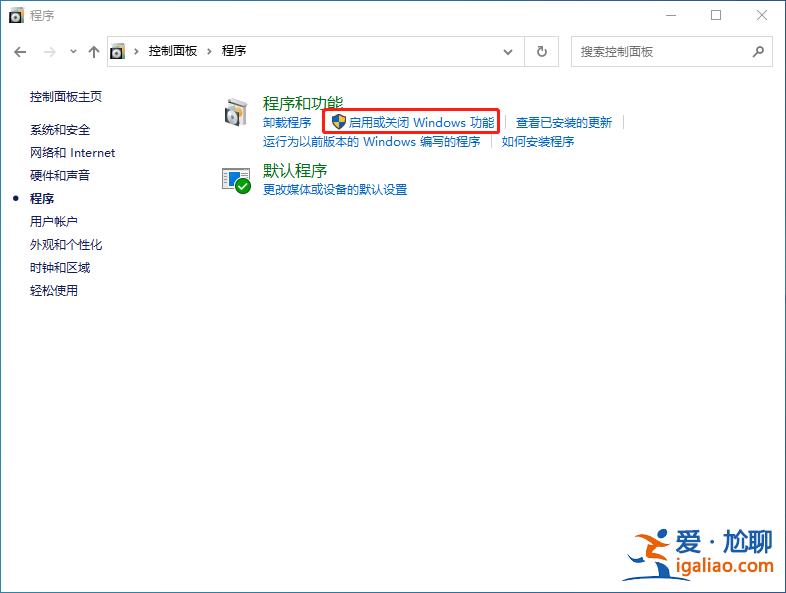
Task: Refresh the Control Panel view
Action: pyautogui.click(x=542, y=52)
